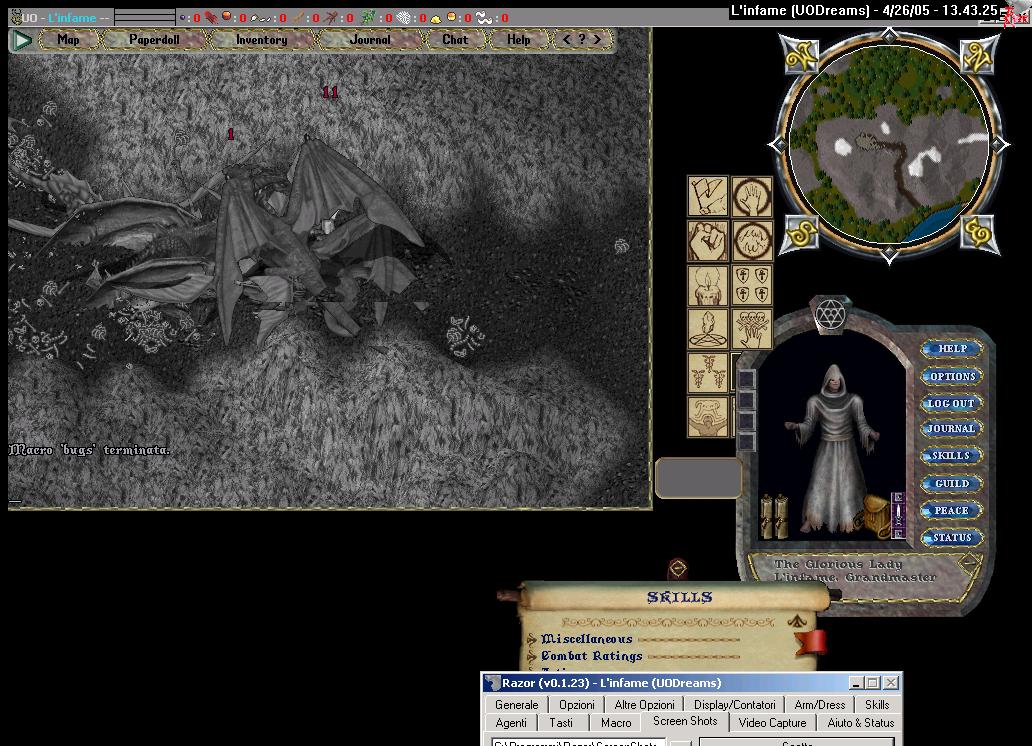Click the bottom-right gem of the radar compass
Screen dimensions: 1032x746
[979, 233]
